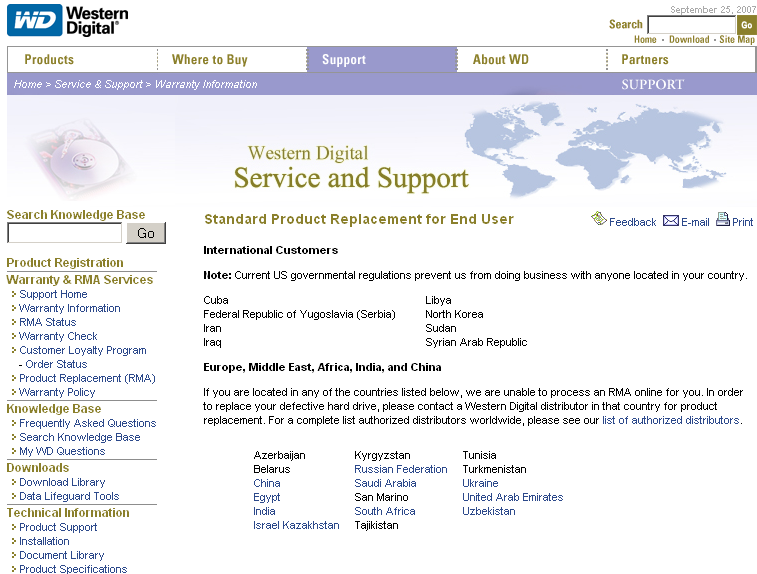The height and width of the screenshot is (574, 757).
Task: Click the Service & Support breadcrumb
Action: [x=99, y=84]
